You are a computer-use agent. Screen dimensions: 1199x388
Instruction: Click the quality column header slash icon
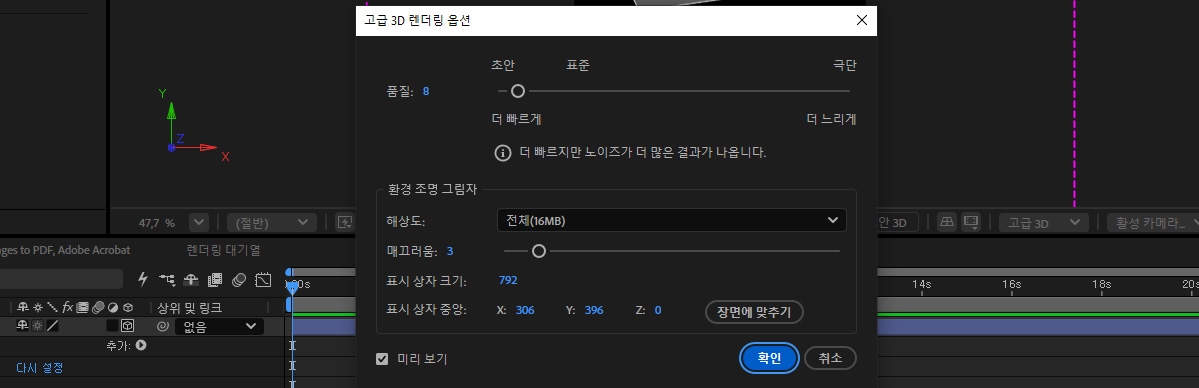pos(52,308)
